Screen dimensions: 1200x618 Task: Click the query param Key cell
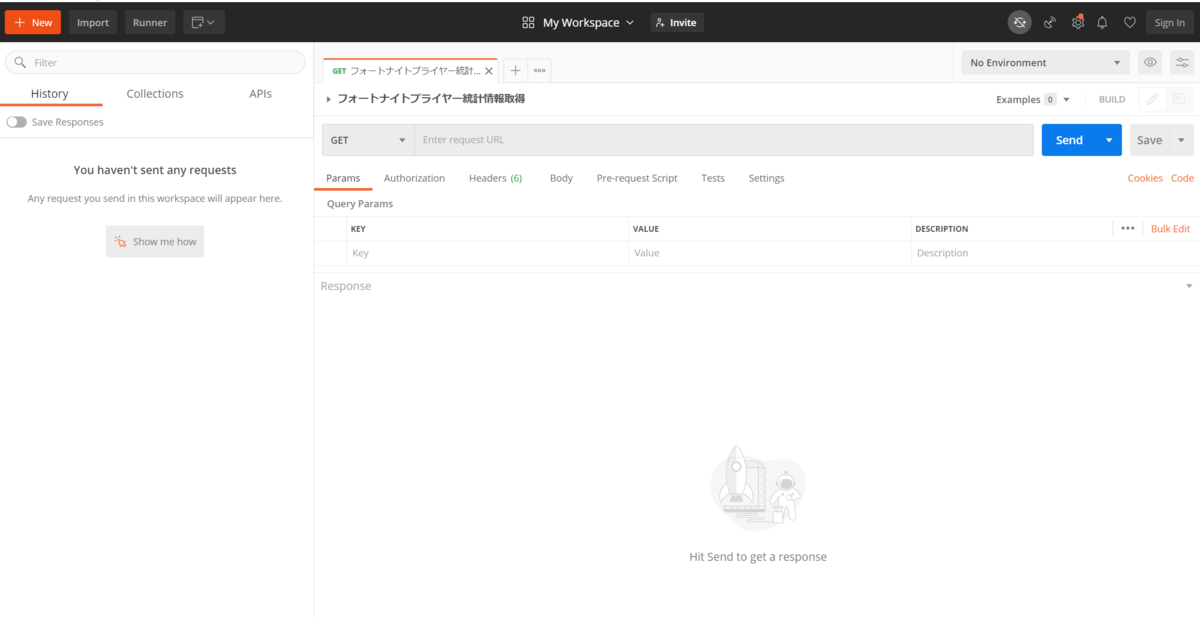(488, 253)
